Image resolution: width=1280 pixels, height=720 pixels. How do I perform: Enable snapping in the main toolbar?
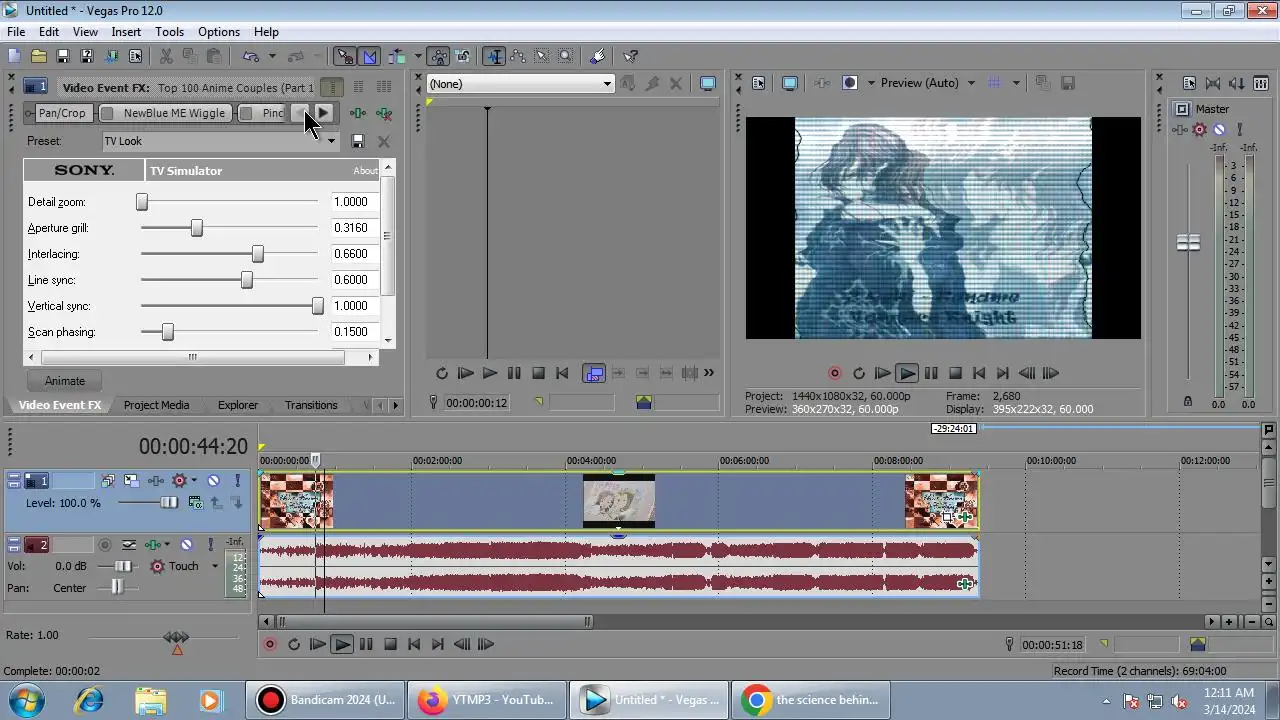click(x=344, y=57)
